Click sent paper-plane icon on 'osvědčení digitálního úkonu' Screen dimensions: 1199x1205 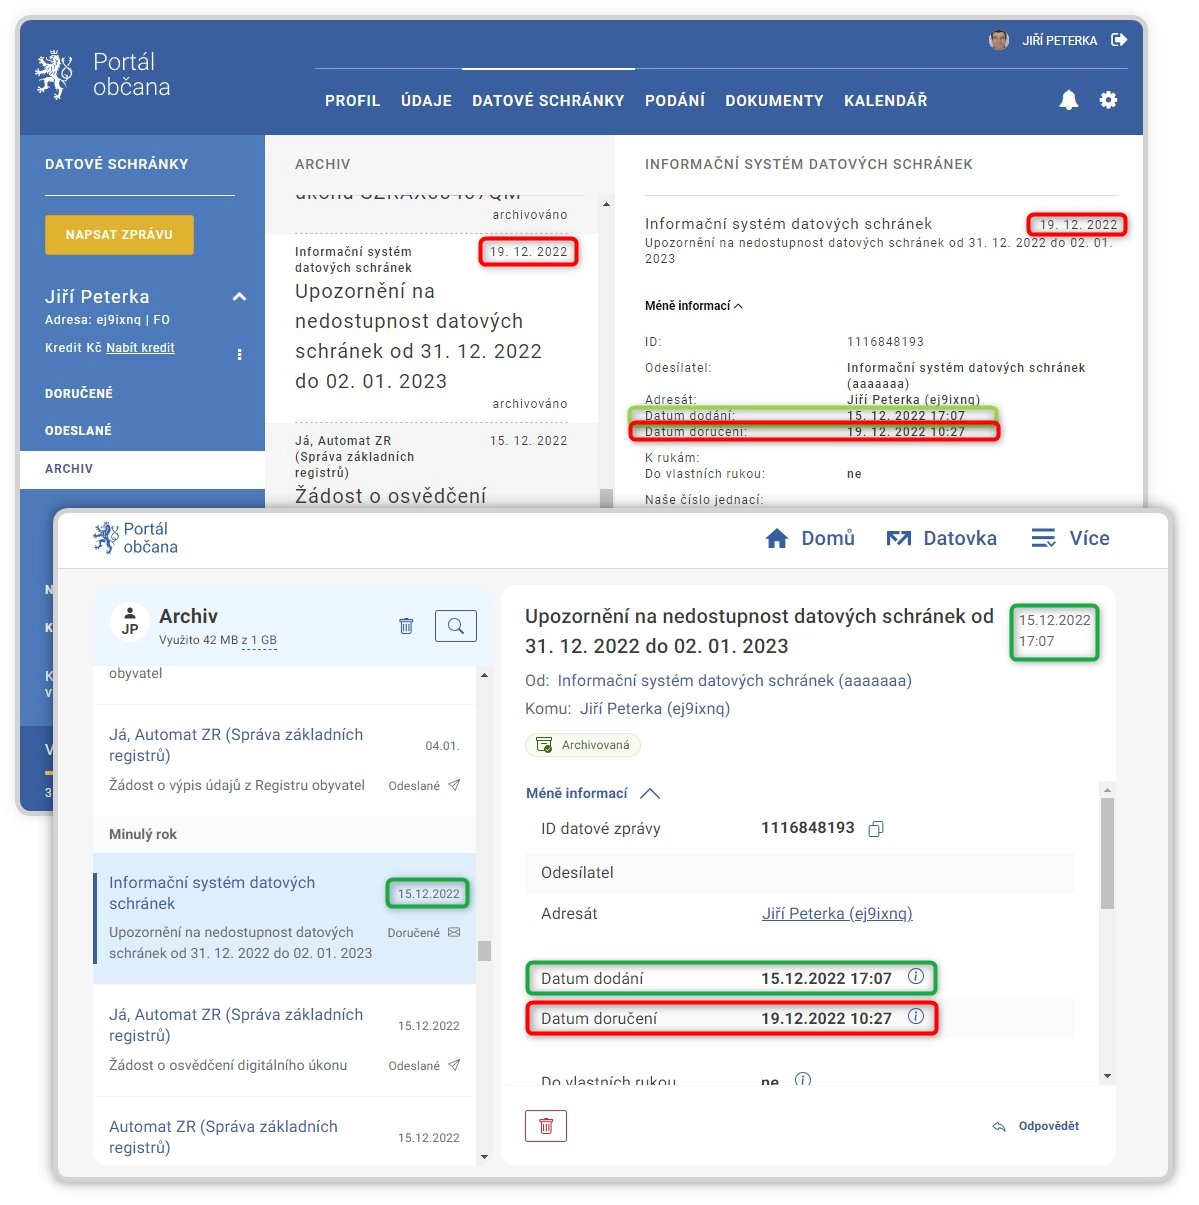click(x=454, y=1066)
